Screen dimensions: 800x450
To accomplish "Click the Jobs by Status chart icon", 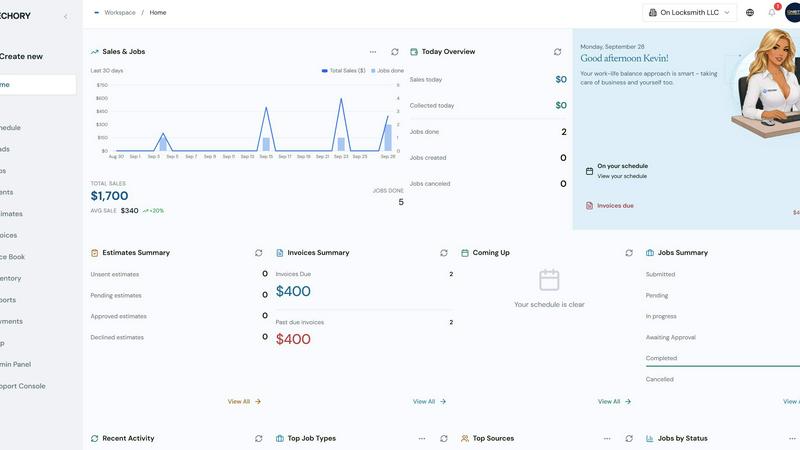I will coord(650,439).
